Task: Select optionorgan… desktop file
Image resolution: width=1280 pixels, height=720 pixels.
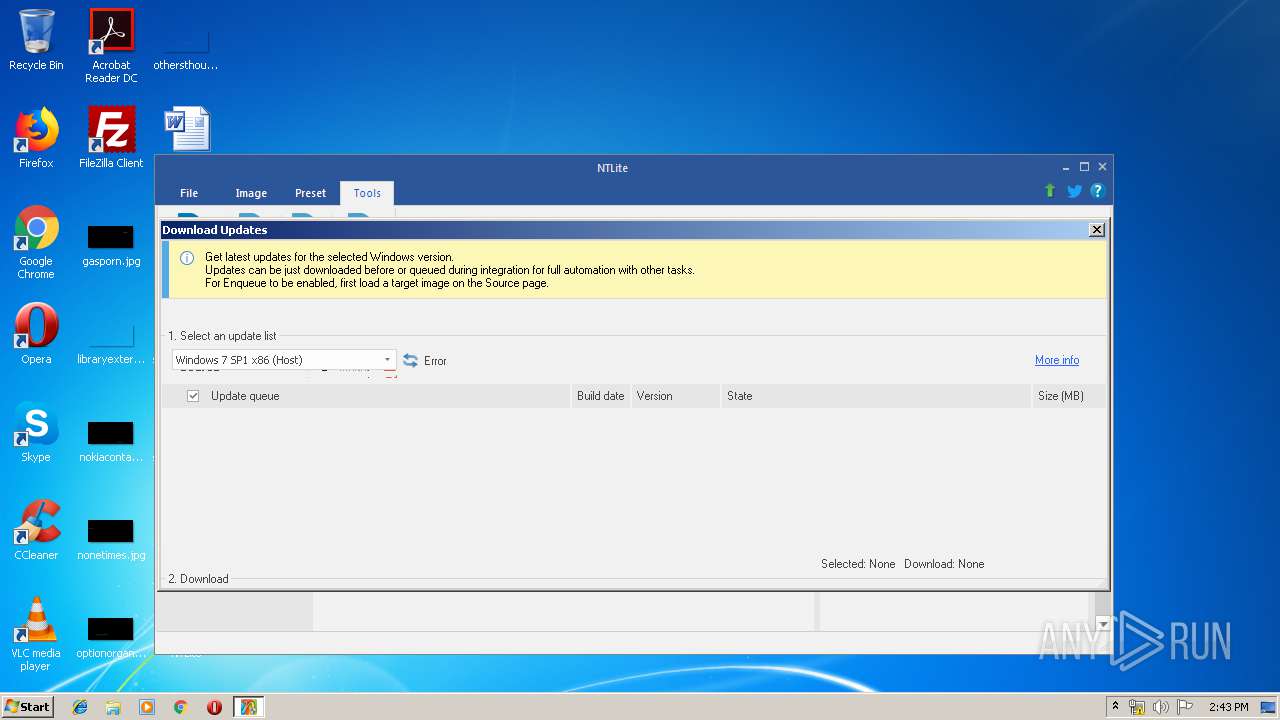Action: 111,639
